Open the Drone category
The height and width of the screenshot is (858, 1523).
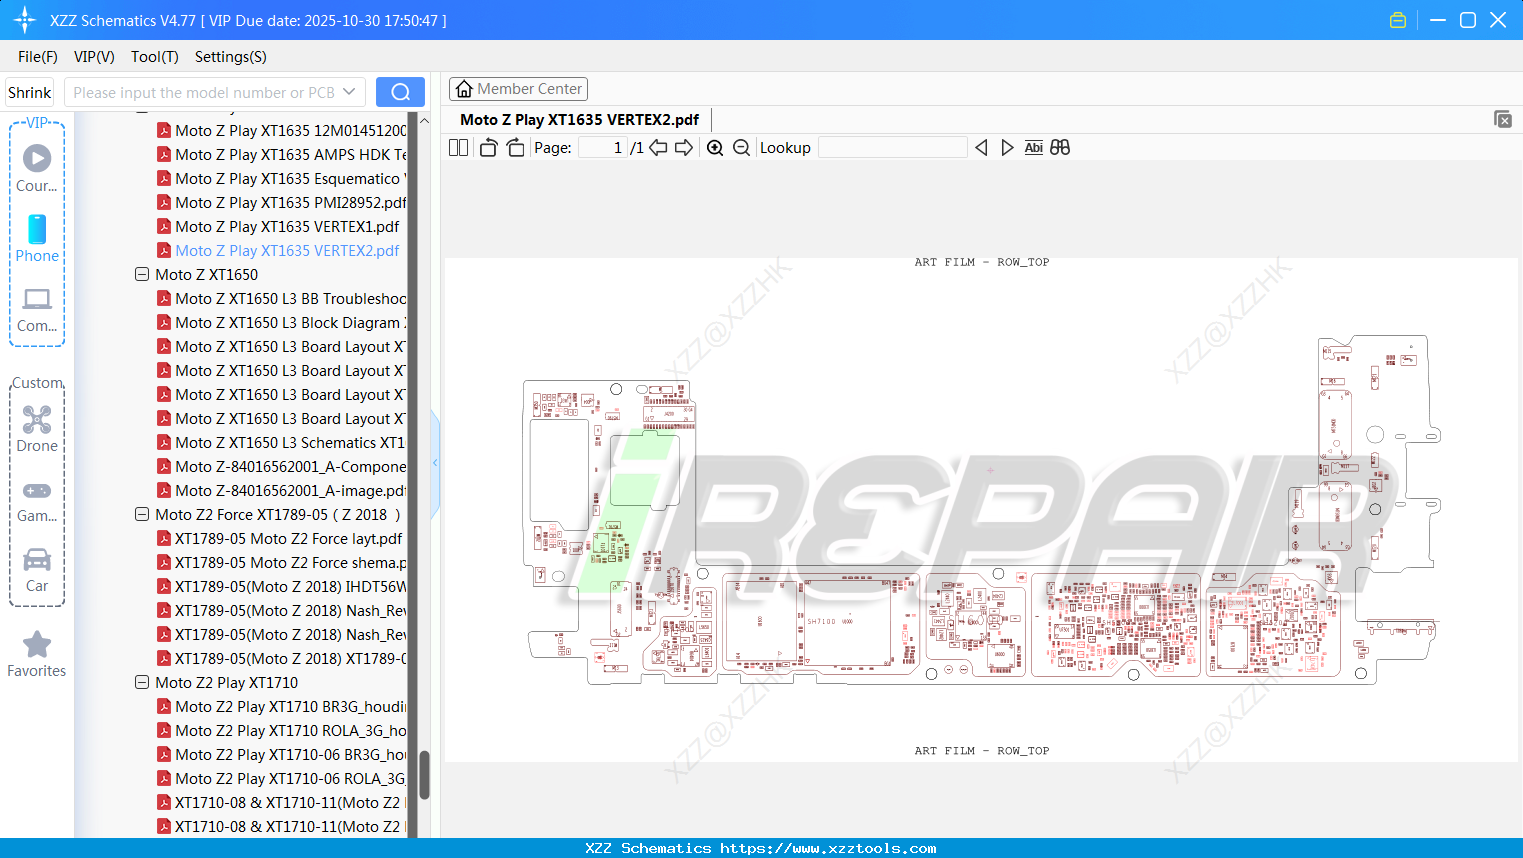(37, 429)
